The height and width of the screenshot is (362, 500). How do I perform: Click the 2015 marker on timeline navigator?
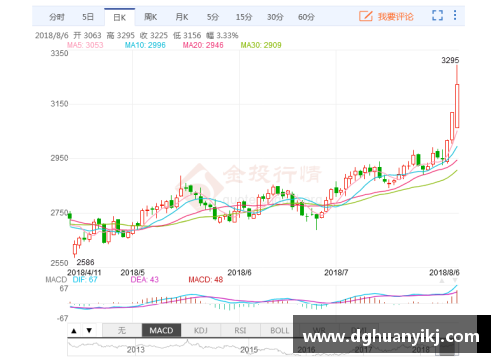point(249,350)
